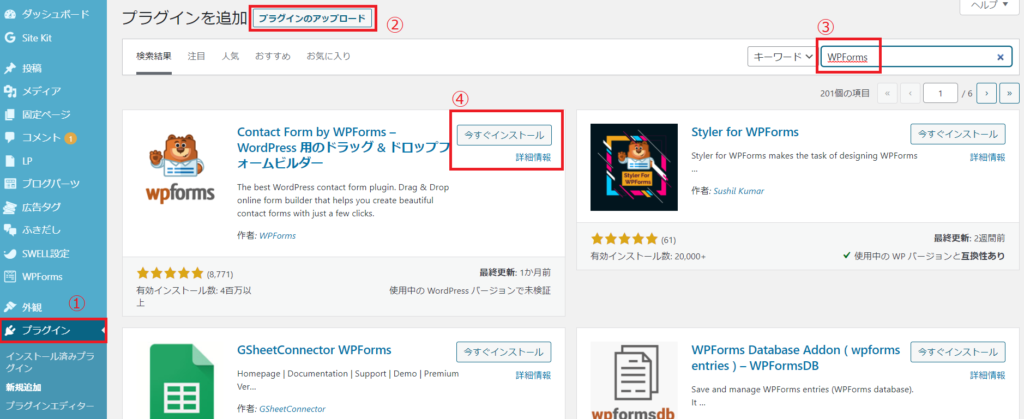Image resolution: width=1024 pixels, height=419 pixels.
Task: Switch to the お気に入り tab
Action: (328, 56)
